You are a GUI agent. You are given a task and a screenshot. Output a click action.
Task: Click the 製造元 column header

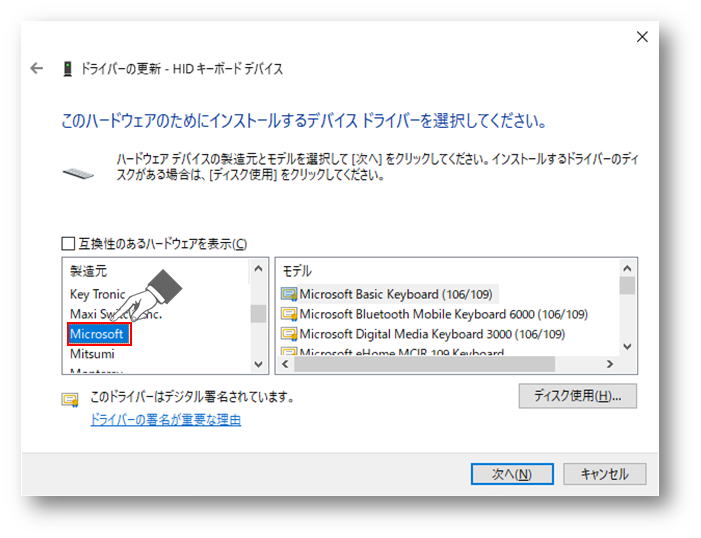88,271
